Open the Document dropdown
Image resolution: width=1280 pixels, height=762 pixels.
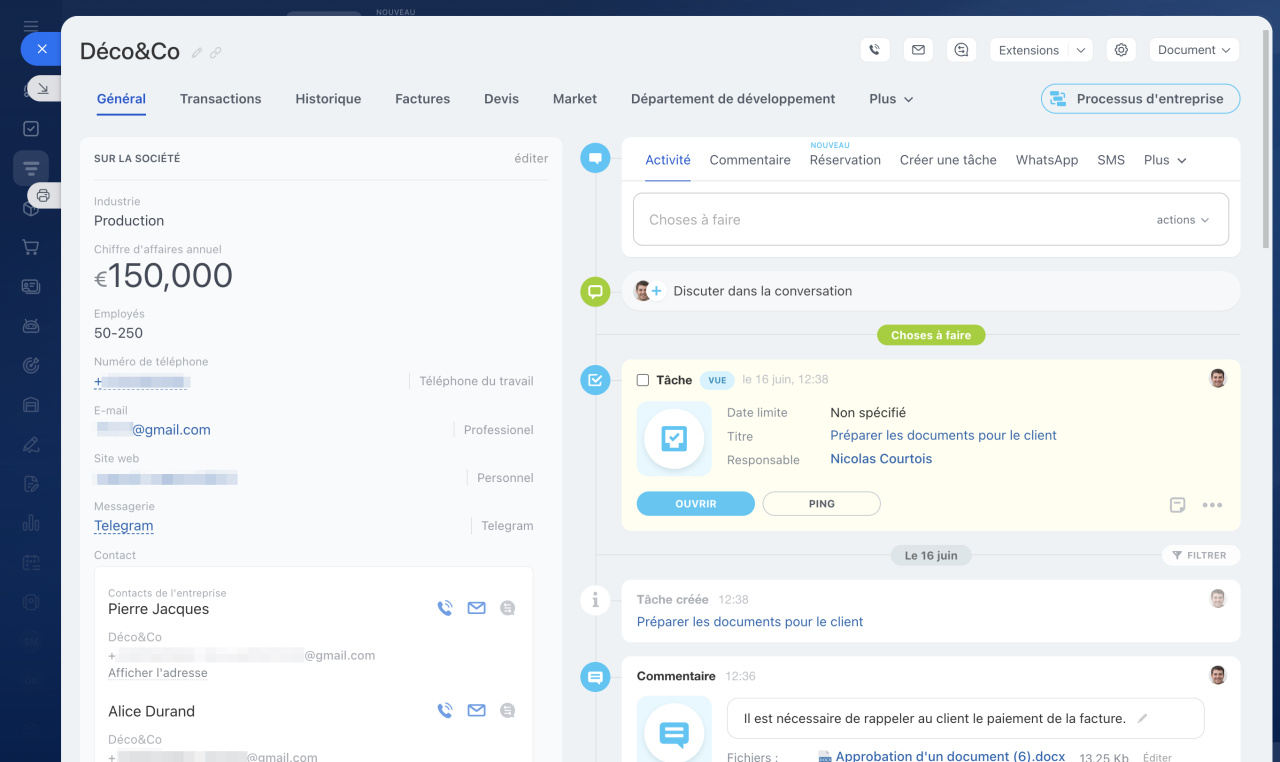pos(1194,50)
